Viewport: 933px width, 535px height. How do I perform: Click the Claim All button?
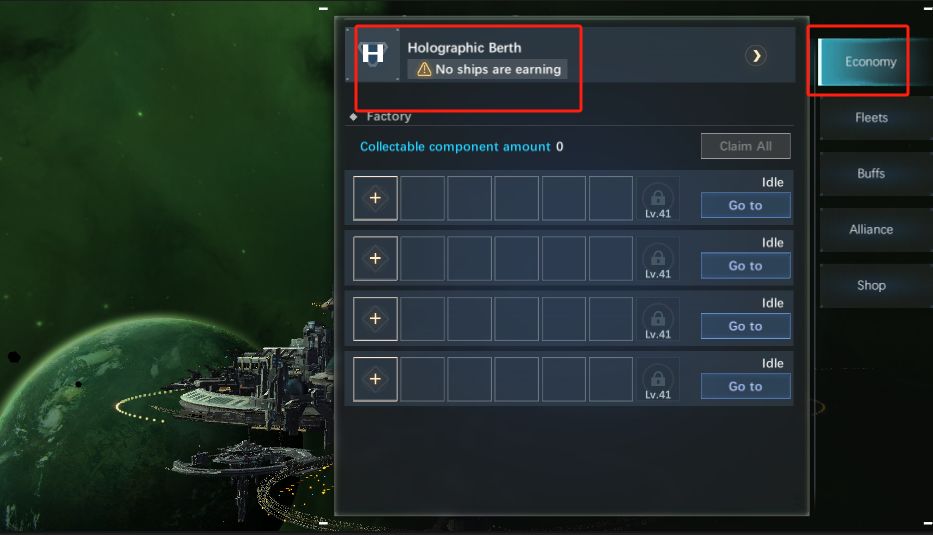(x=746, y=146)
